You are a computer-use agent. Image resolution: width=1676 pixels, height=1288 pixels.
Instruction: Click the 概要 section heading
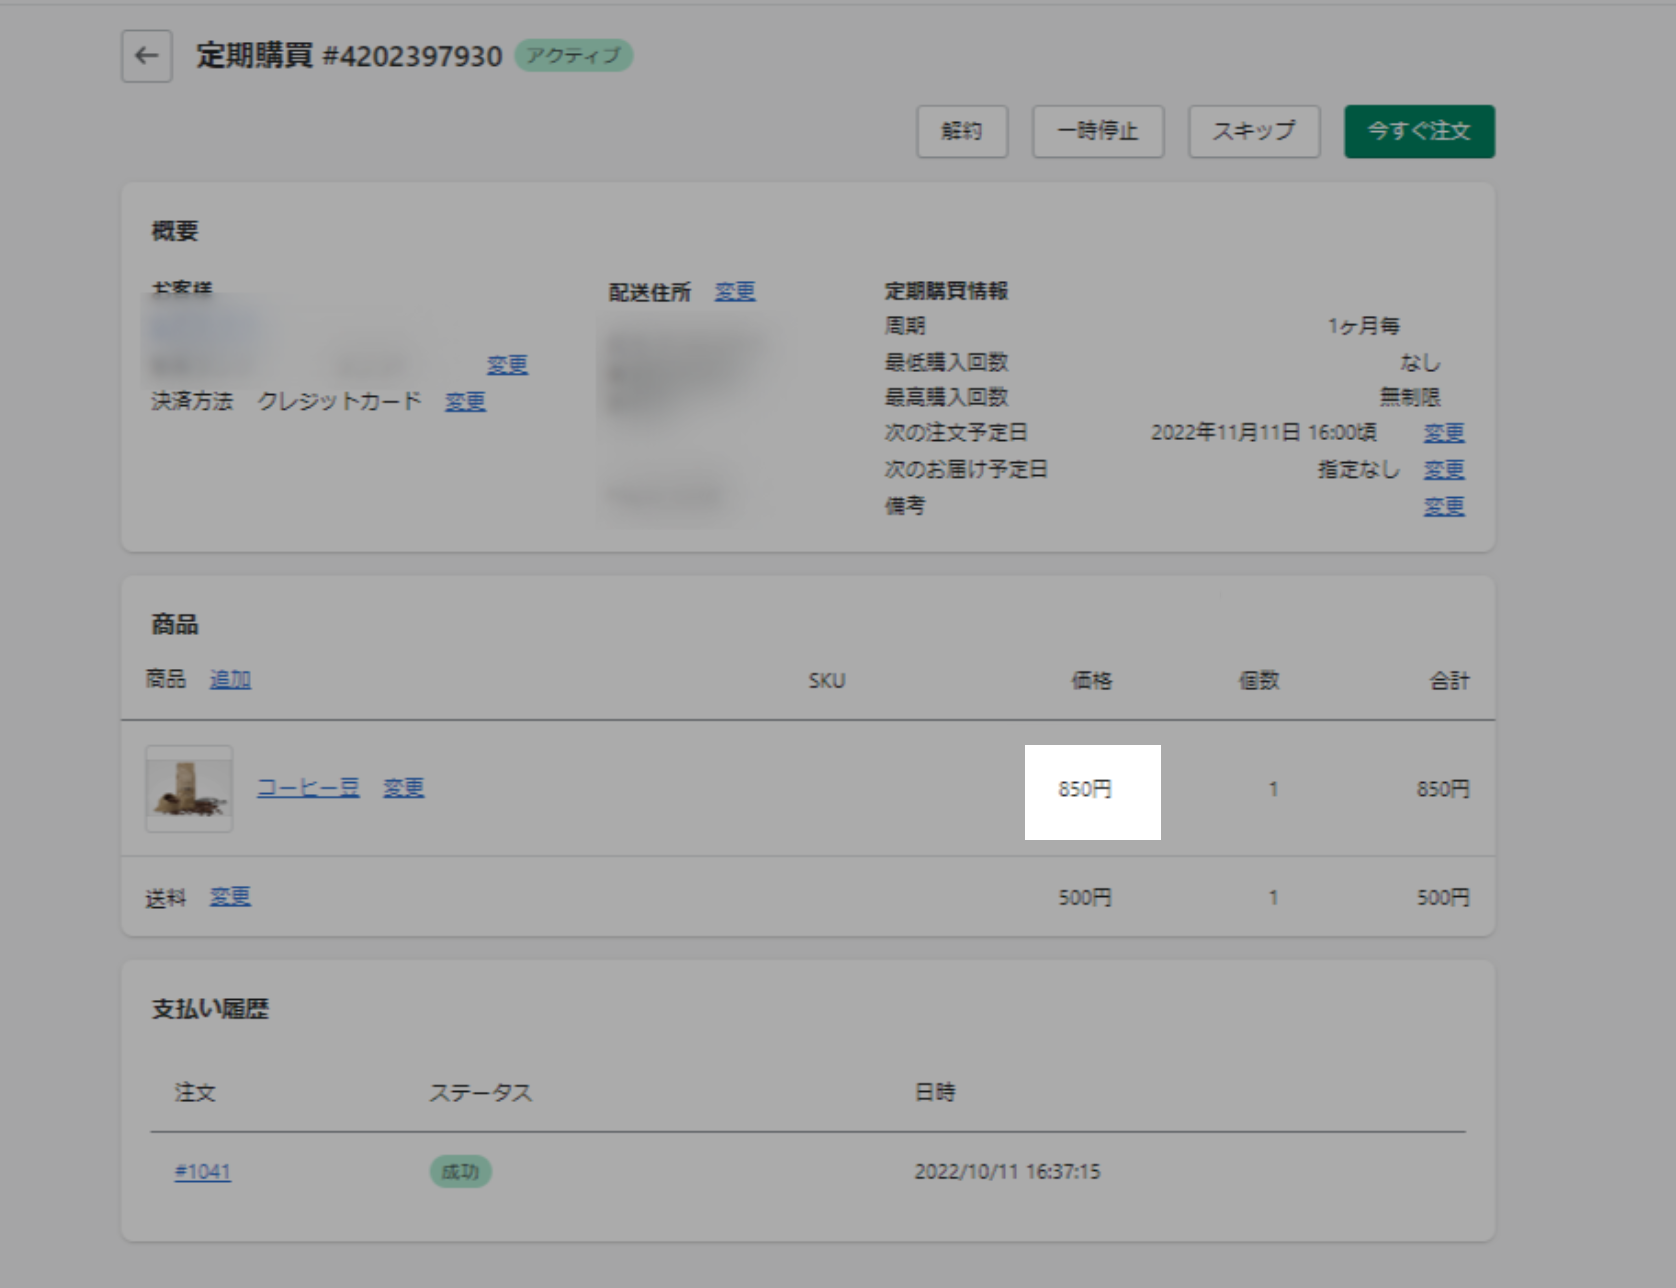[175, 231]
